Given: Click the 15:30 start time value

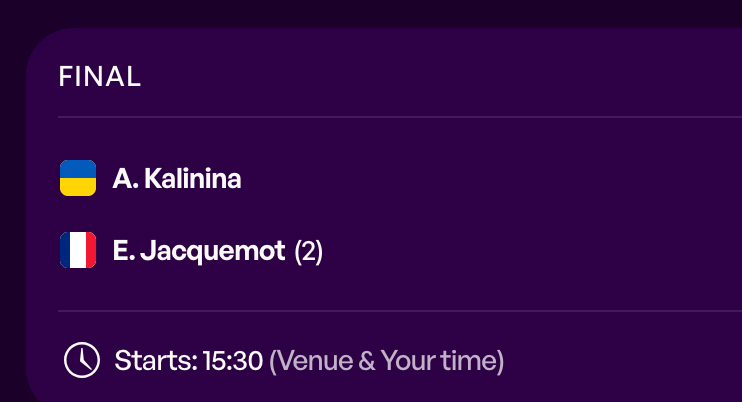Looking at the screenshot, I should (x=232, y=361).
